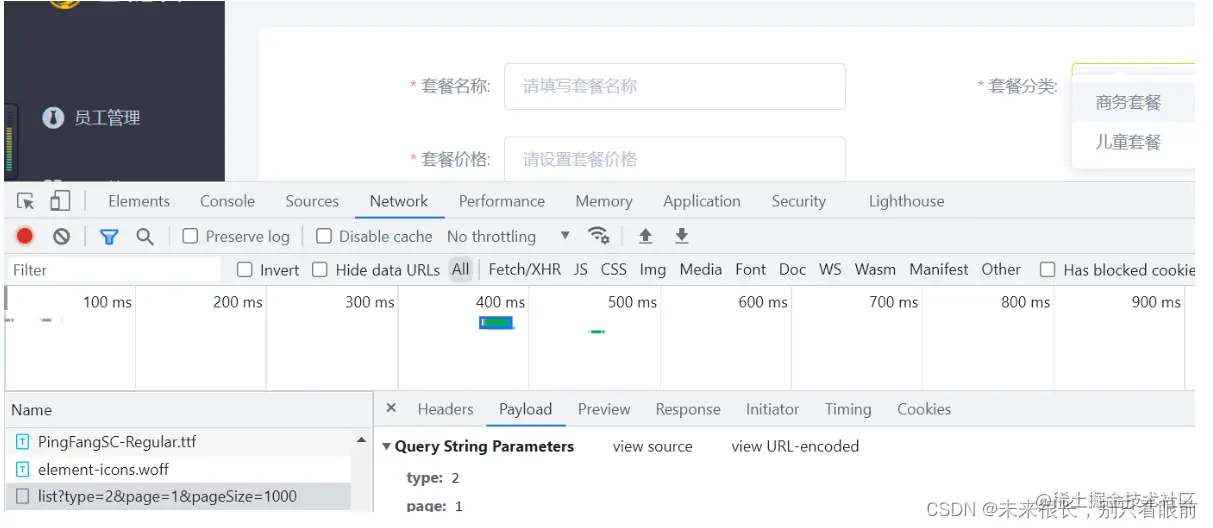The height and width of the screenshot is (528, 1213).
Task: Choose 商务套餐 from the dropdown
Action: click(1128, 102)
